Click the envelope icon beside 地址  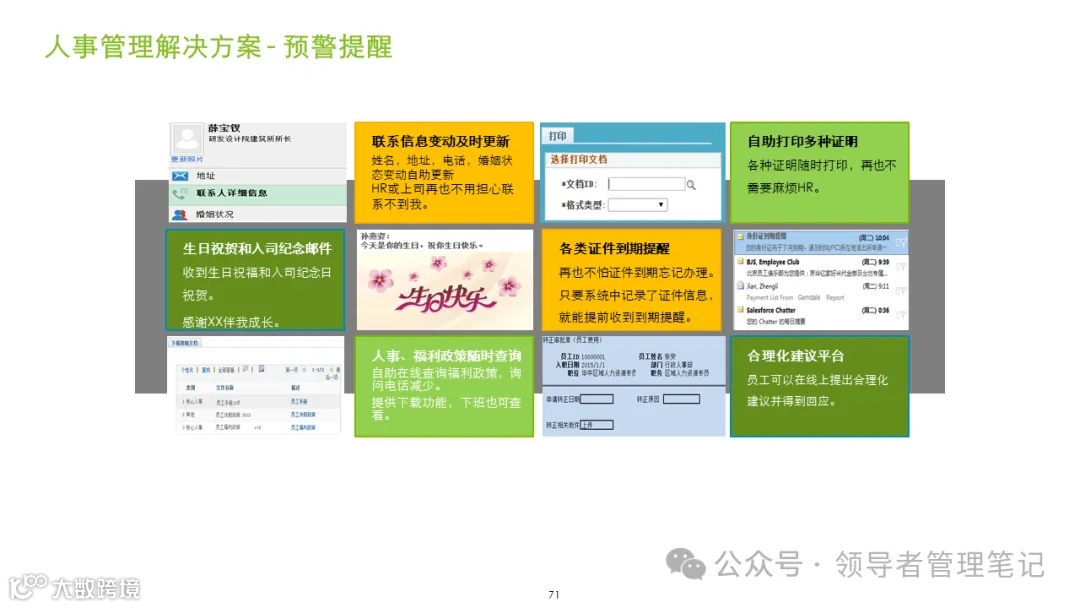pos(180,176)
